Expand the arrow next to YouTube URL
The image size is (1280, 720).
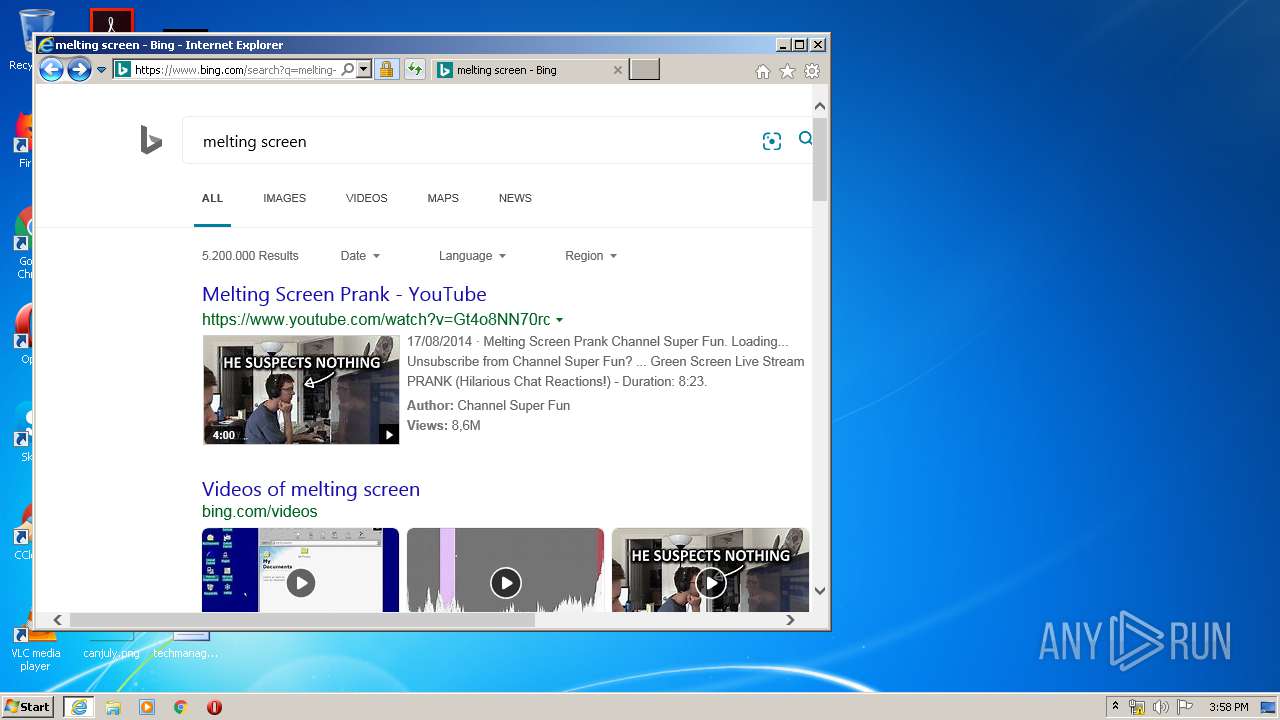[560, 320]
